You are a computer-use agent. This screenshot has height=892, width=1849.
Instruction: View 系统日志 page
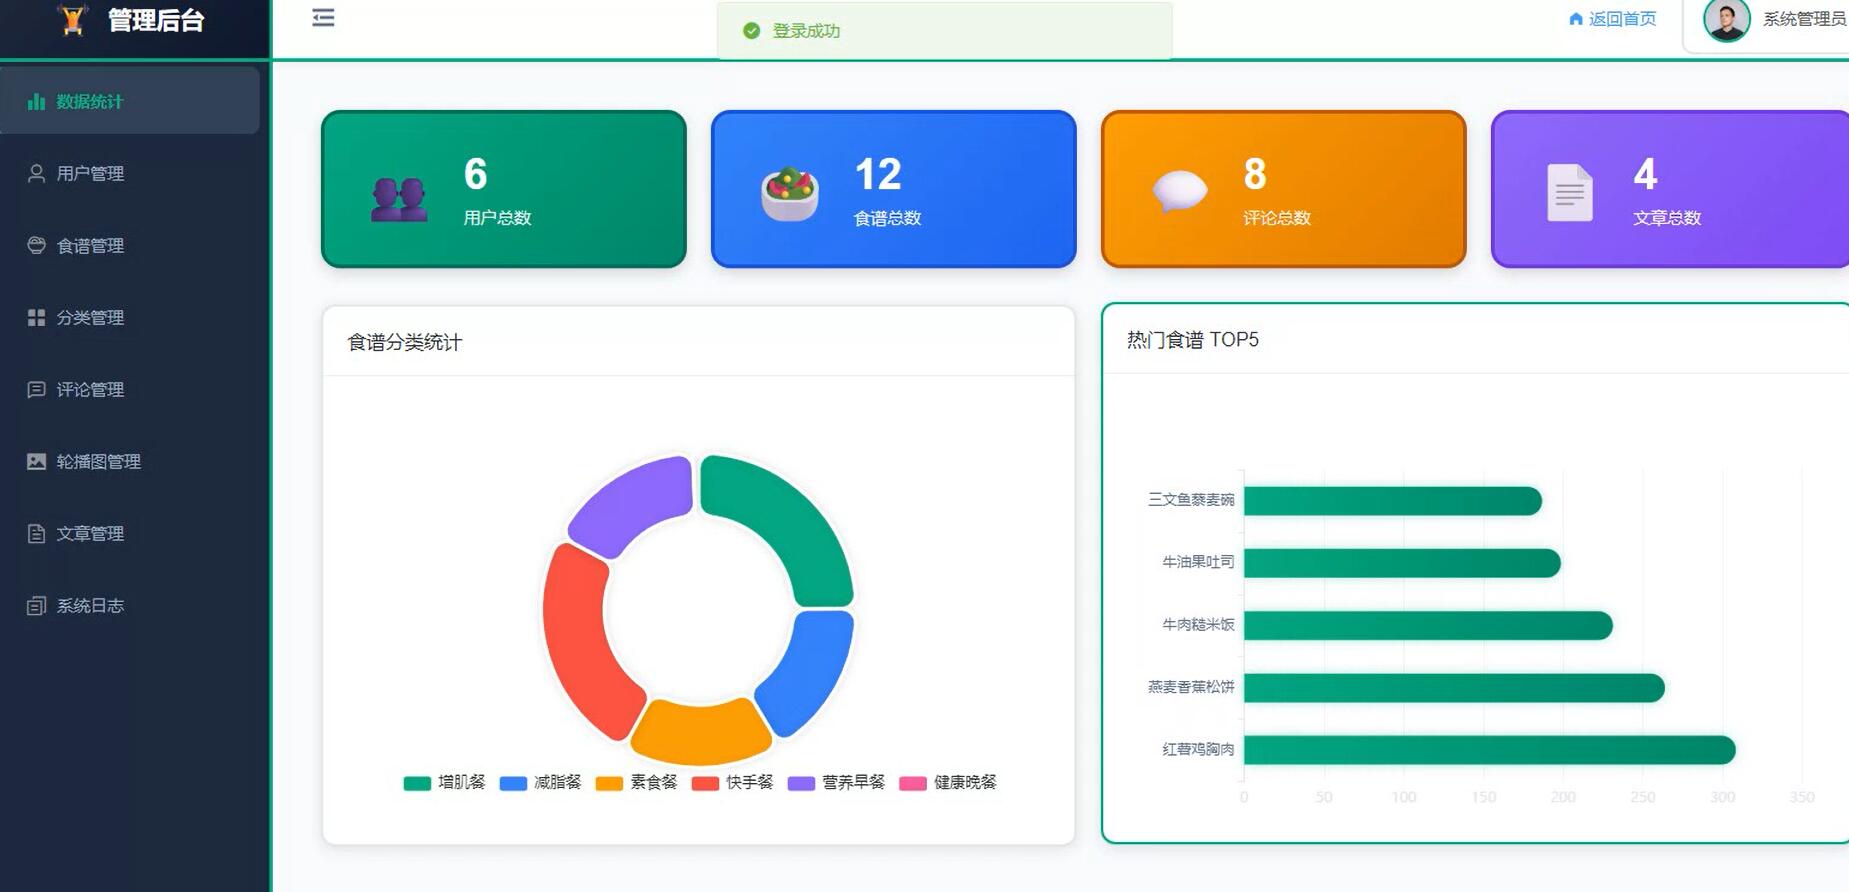pos(130,605)
